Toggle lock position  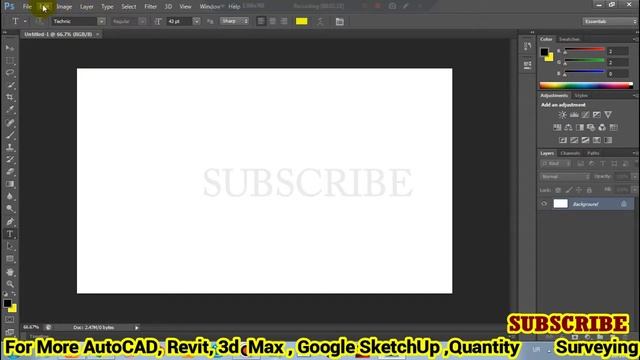point(579,190)
